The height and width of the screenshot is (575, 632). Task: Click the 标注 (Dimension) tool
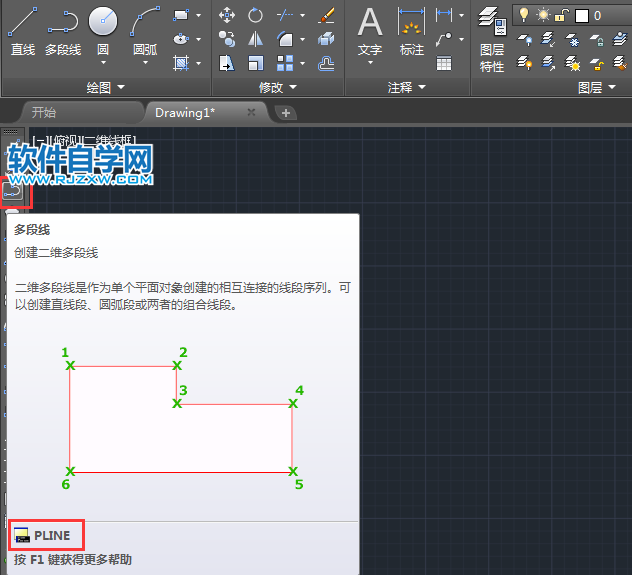pyautogui.click(x=411, y=30)
